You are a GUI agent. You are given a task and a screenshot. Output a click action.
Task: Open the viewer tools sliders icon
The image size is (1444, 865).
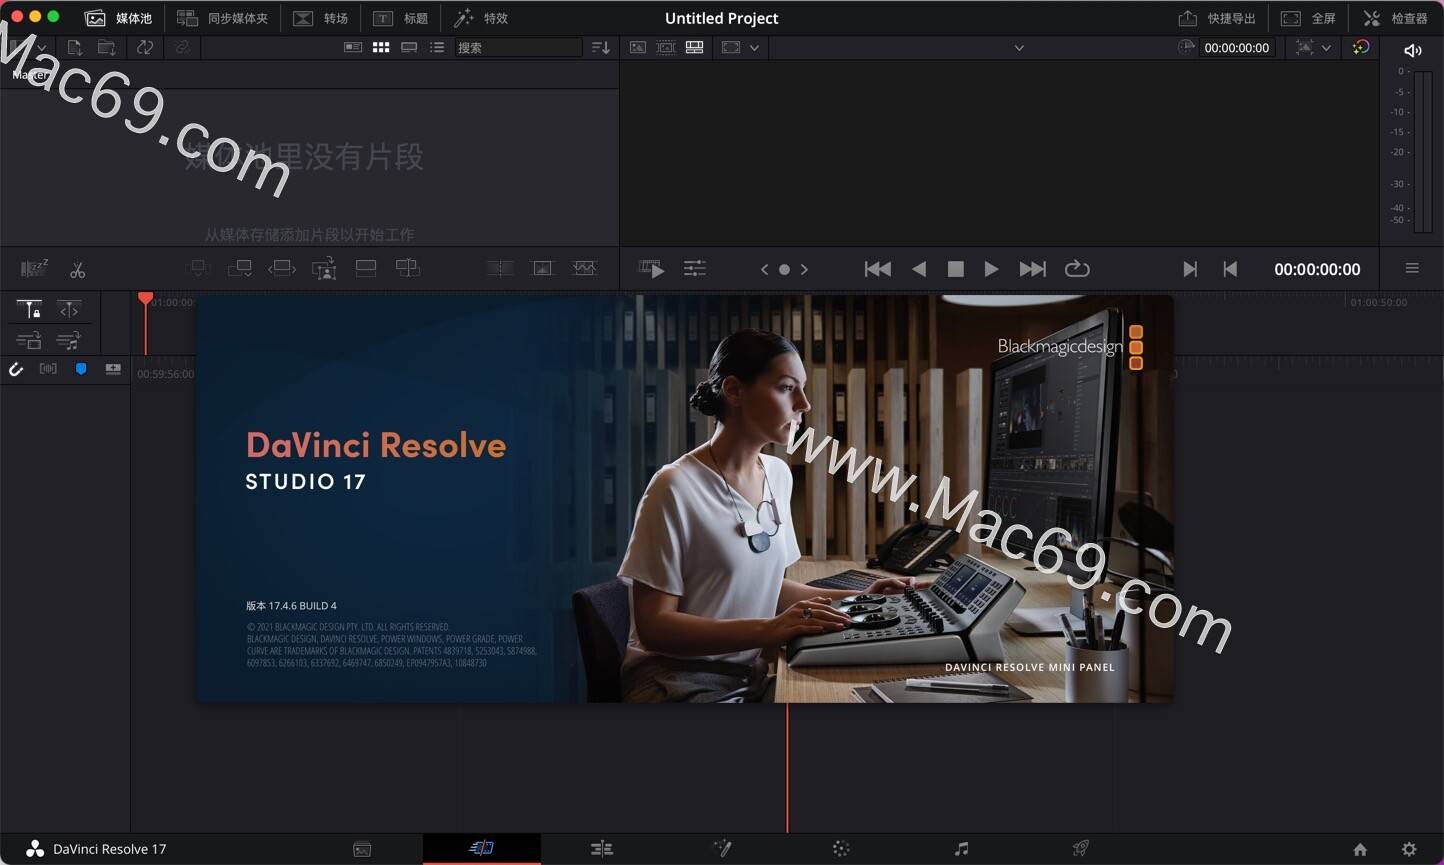pyautogui.click(x=695, y=268)
